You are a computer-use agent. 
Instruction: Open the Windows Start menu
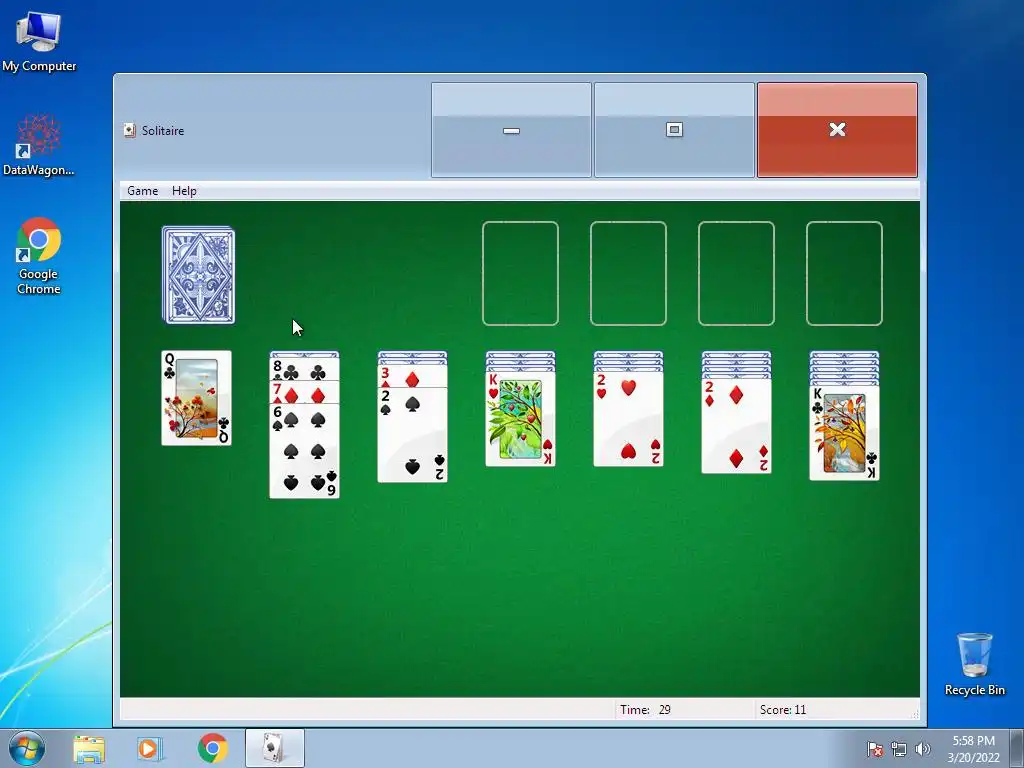pos(27,748)
